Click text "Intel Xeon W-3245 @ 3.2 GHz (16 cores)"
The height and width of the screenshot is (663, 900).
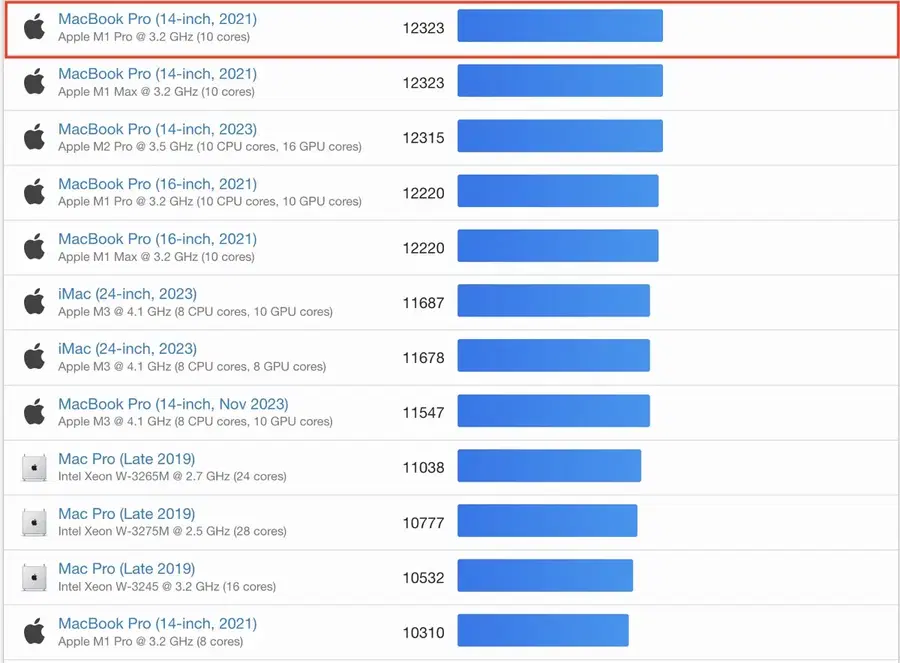pos(167,587)
